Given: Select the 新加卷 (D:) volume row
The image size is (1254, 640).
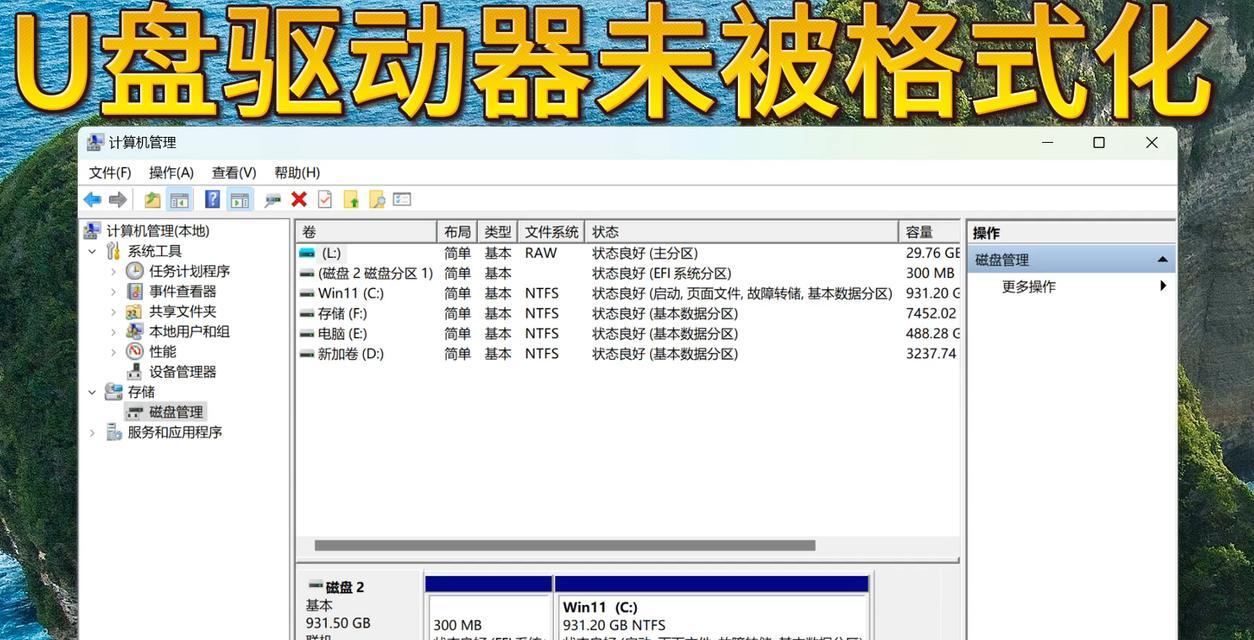Looking at the screenshot, I should [x=628, y=353].
